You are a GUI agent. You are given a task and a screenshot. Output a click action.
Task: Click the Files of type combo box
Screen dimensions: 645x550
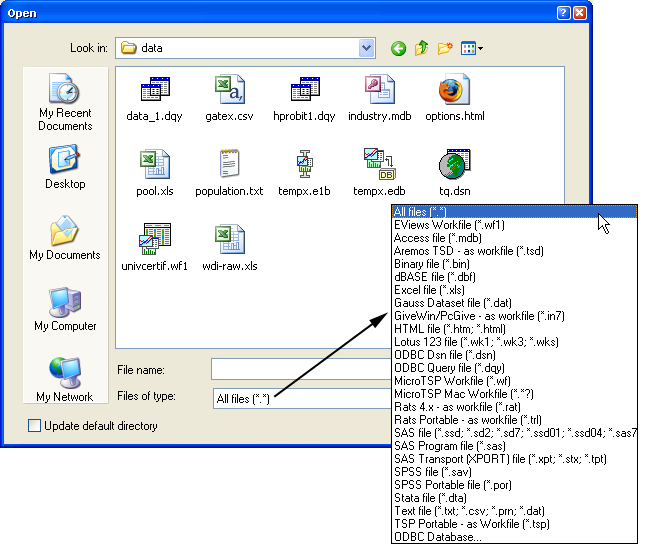click(x=300, y=399)
